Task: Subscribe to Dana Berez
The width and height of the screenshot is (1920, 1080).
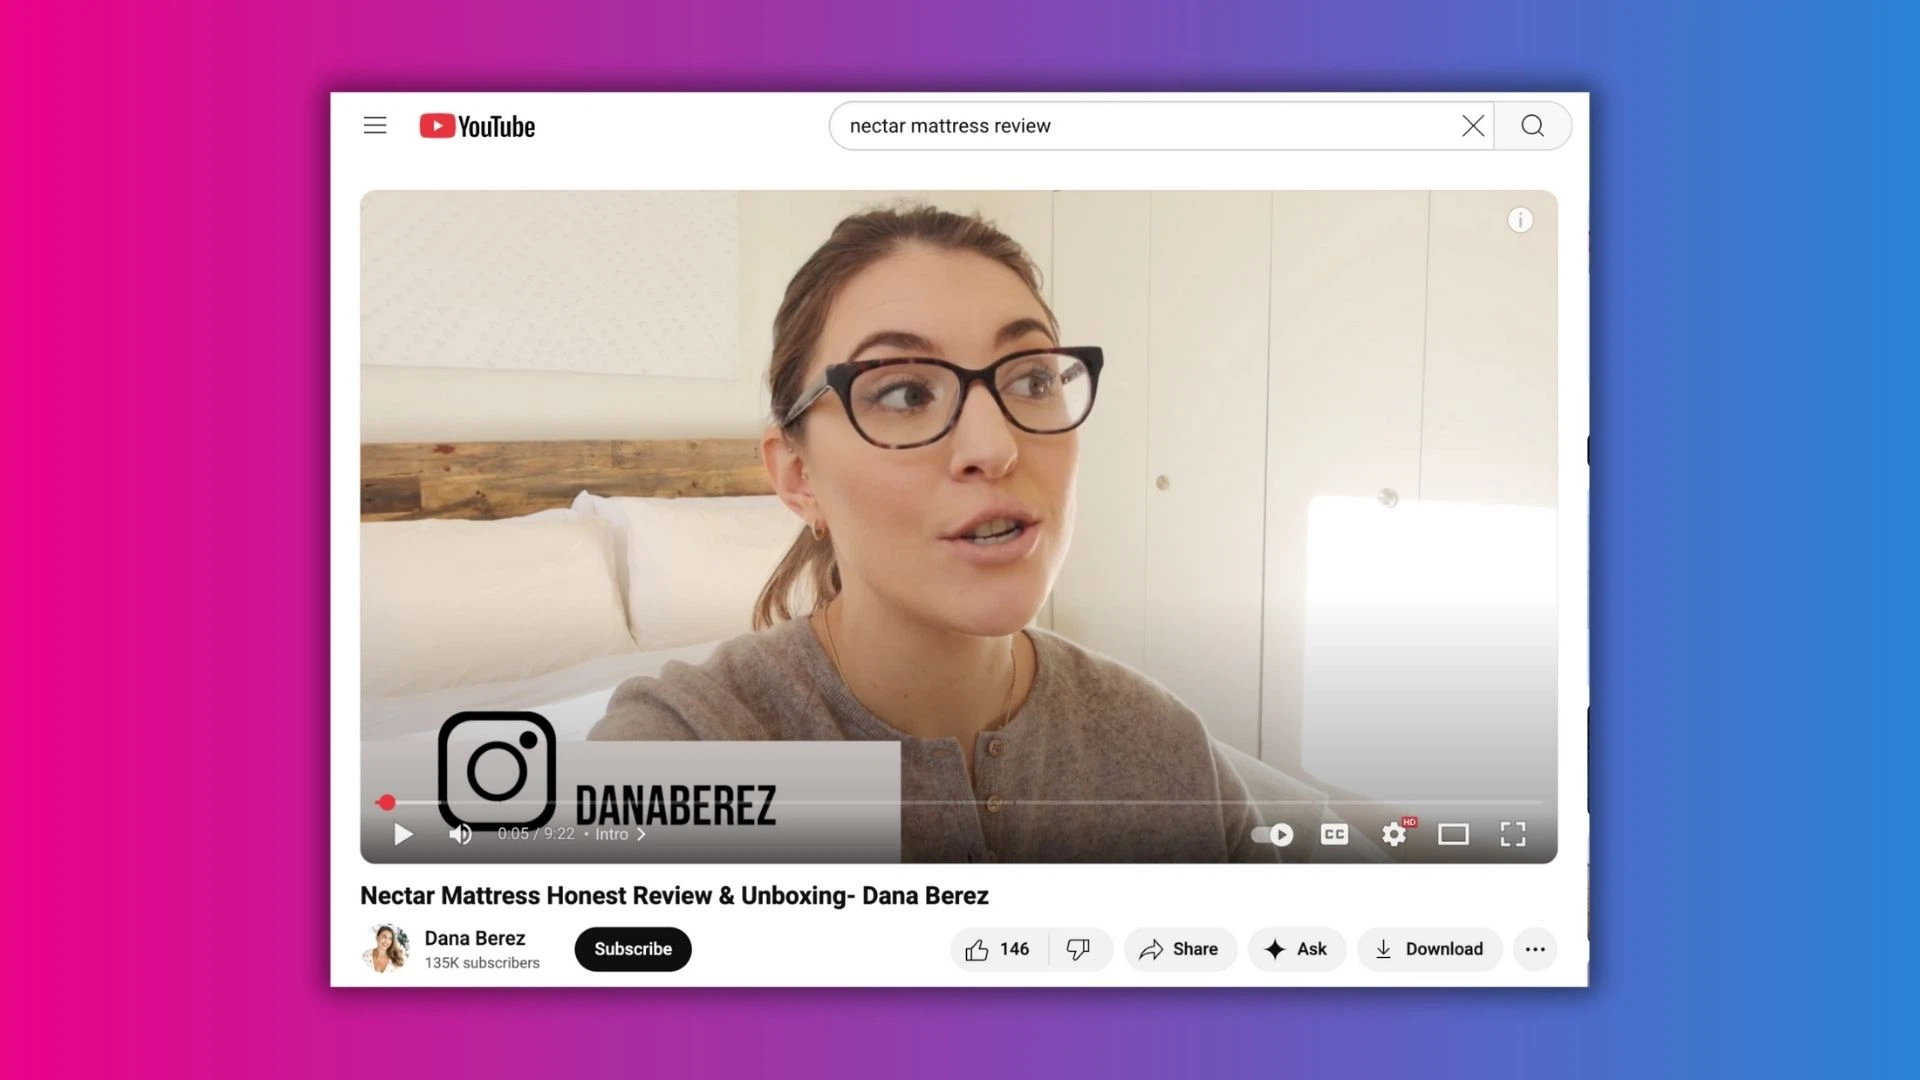Action: tap(632, 949)
